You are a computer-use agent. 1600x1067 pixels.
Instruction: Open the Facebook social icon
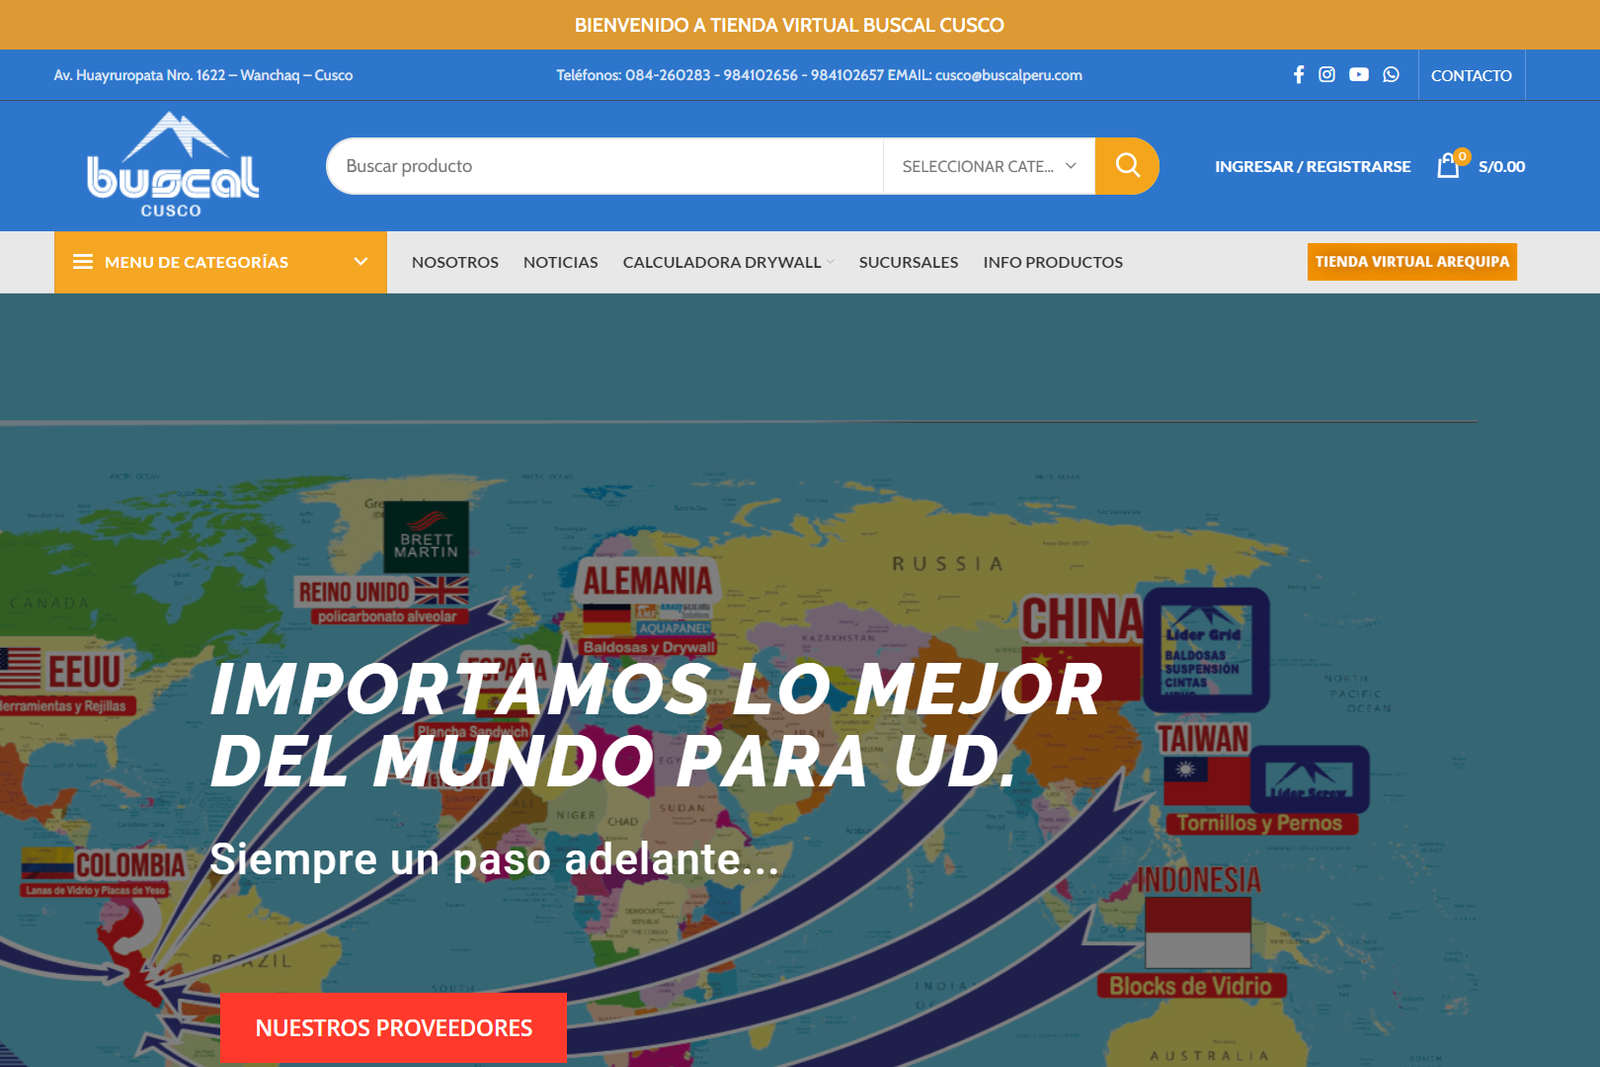[1298, 75]
